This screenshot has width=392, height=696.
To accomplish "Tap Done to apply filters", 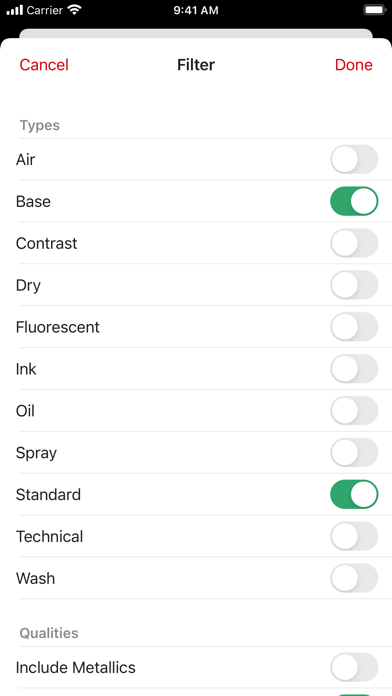I will pyautogui.click(x=353, y=65).
